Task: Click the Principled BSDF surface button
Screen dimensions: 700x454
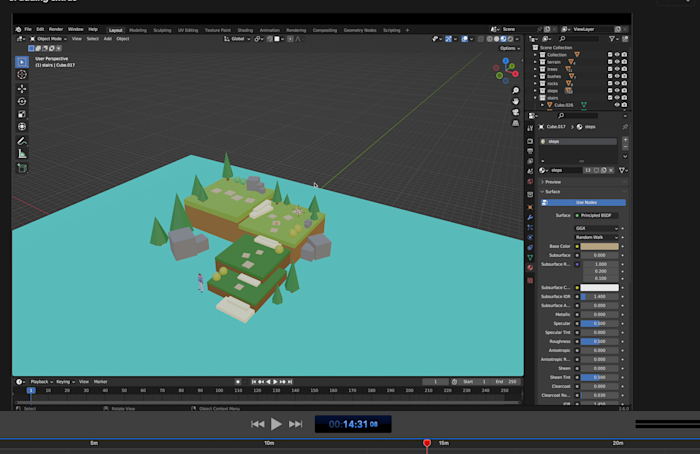Action: (597, 215)
